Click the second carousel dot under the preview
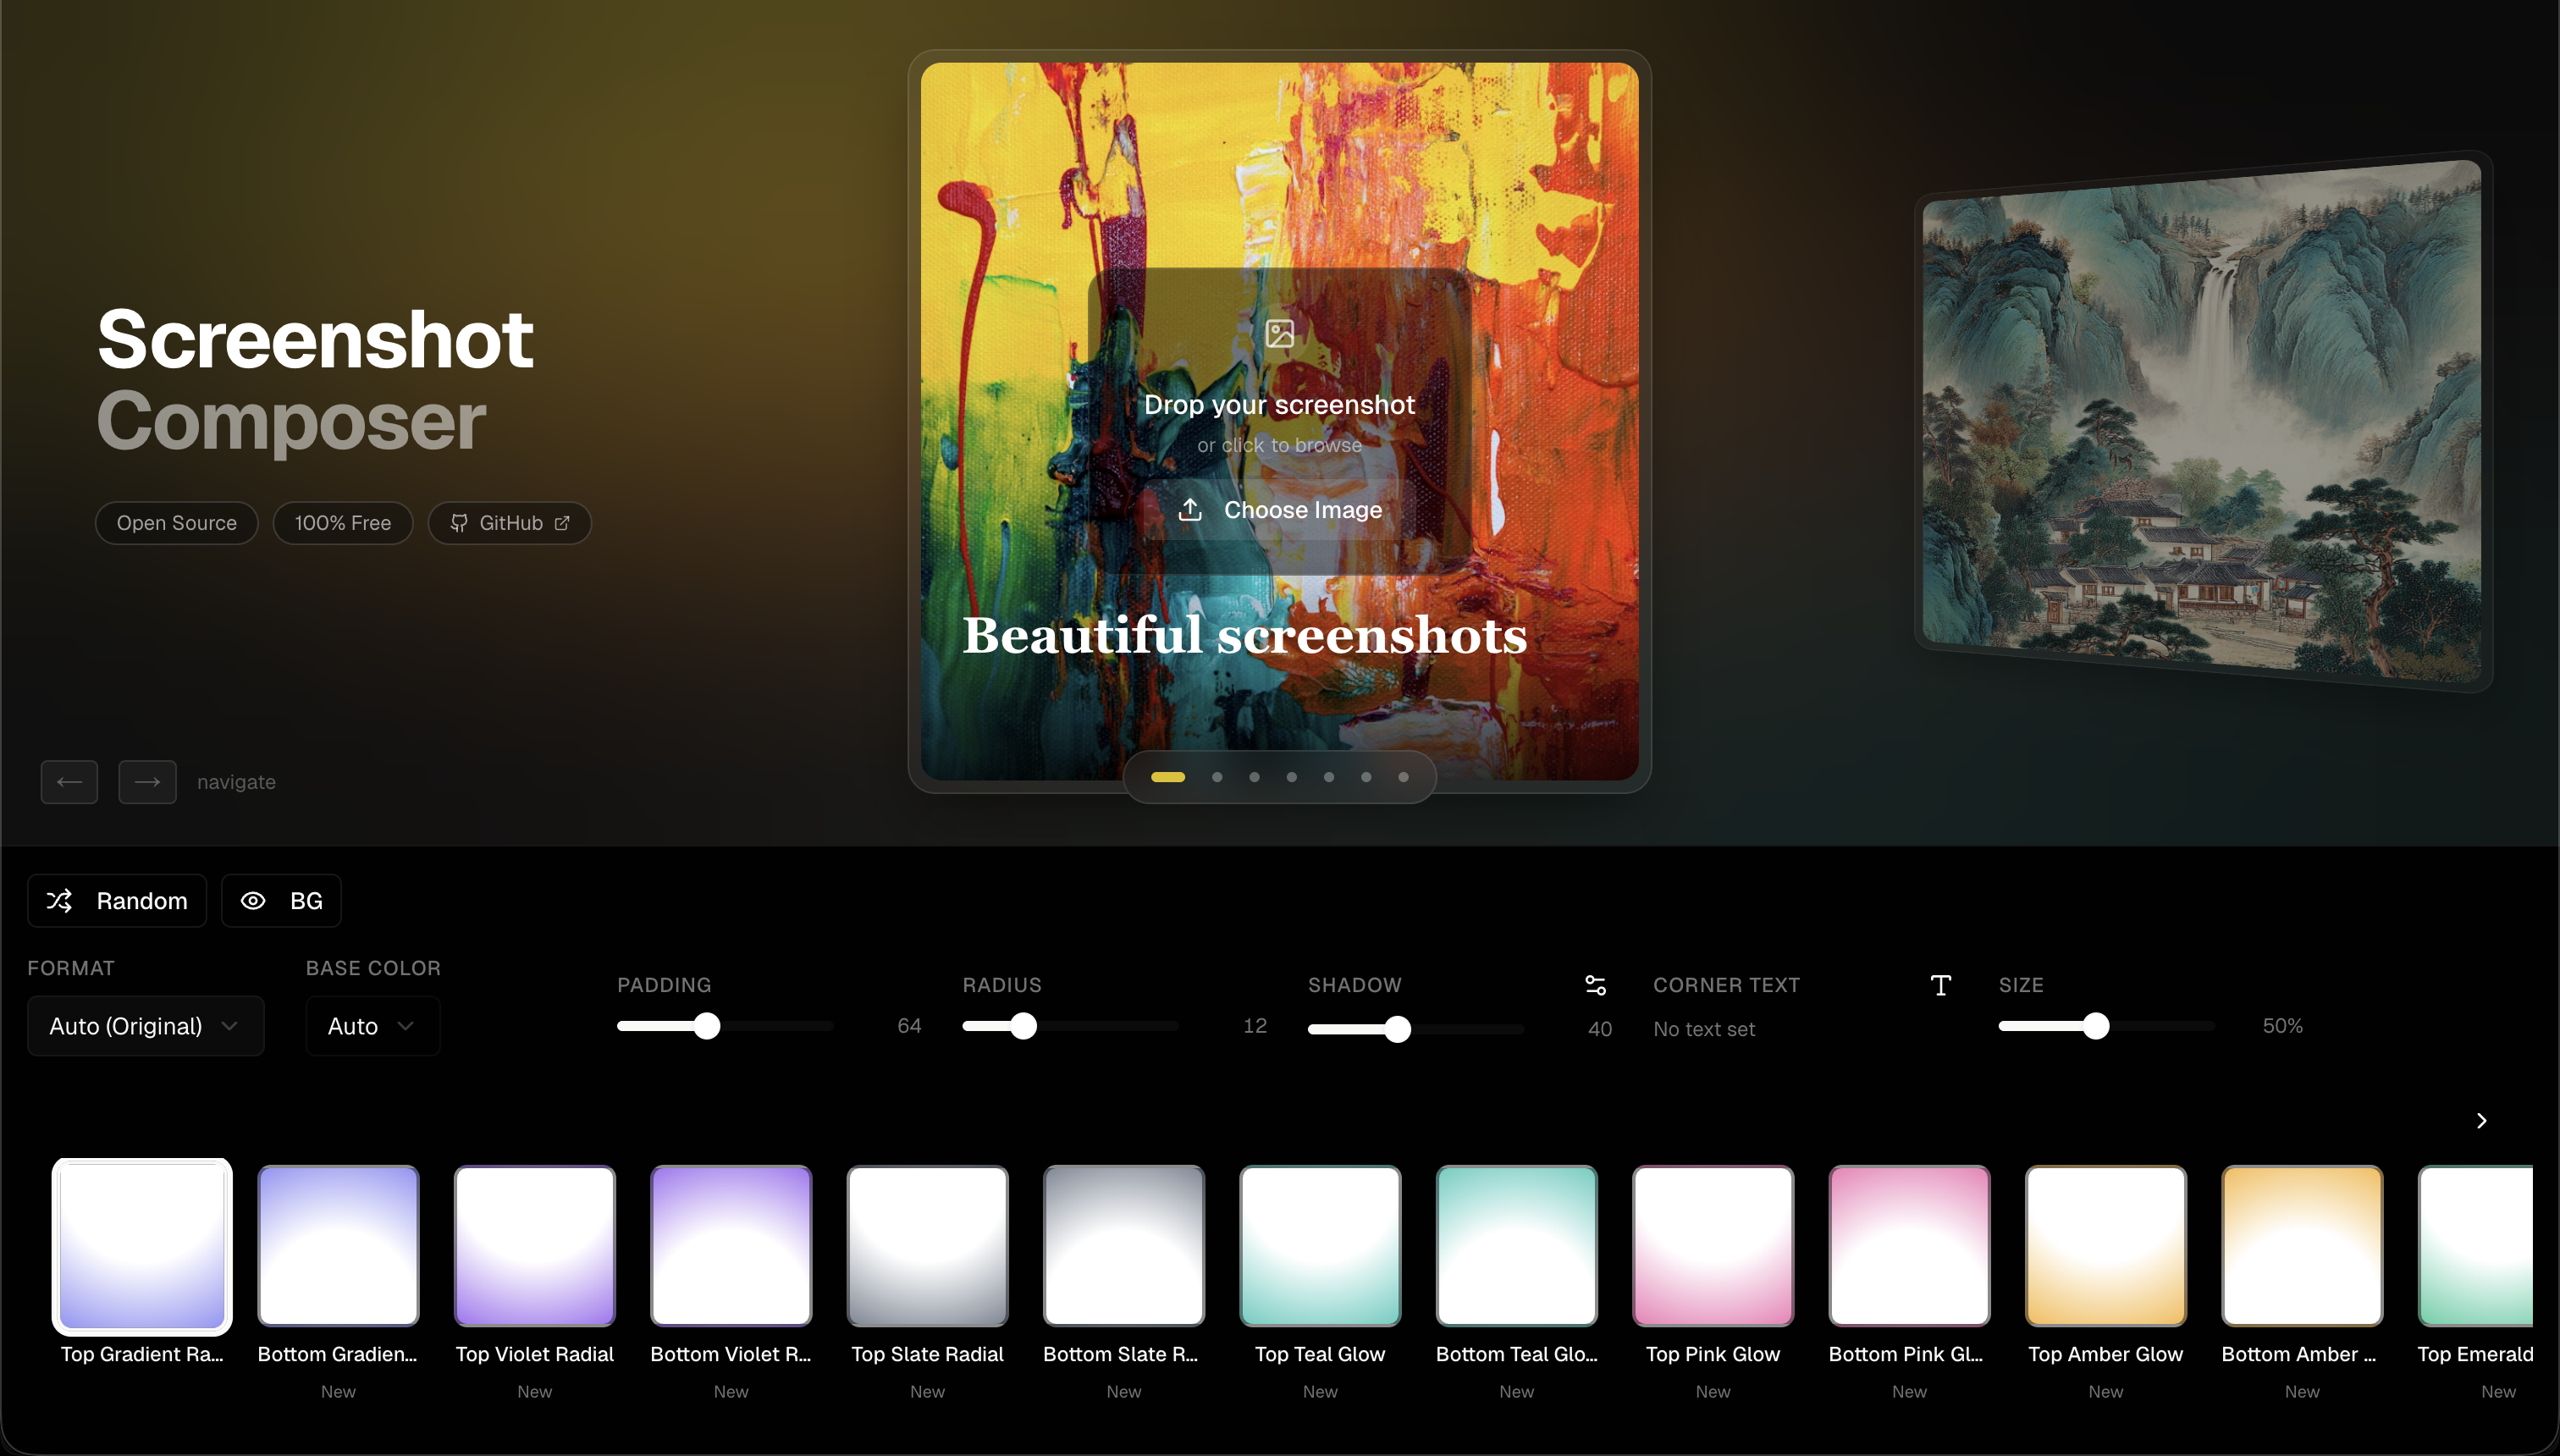Viewport: 2560px width, 1456px height. 1216,777
